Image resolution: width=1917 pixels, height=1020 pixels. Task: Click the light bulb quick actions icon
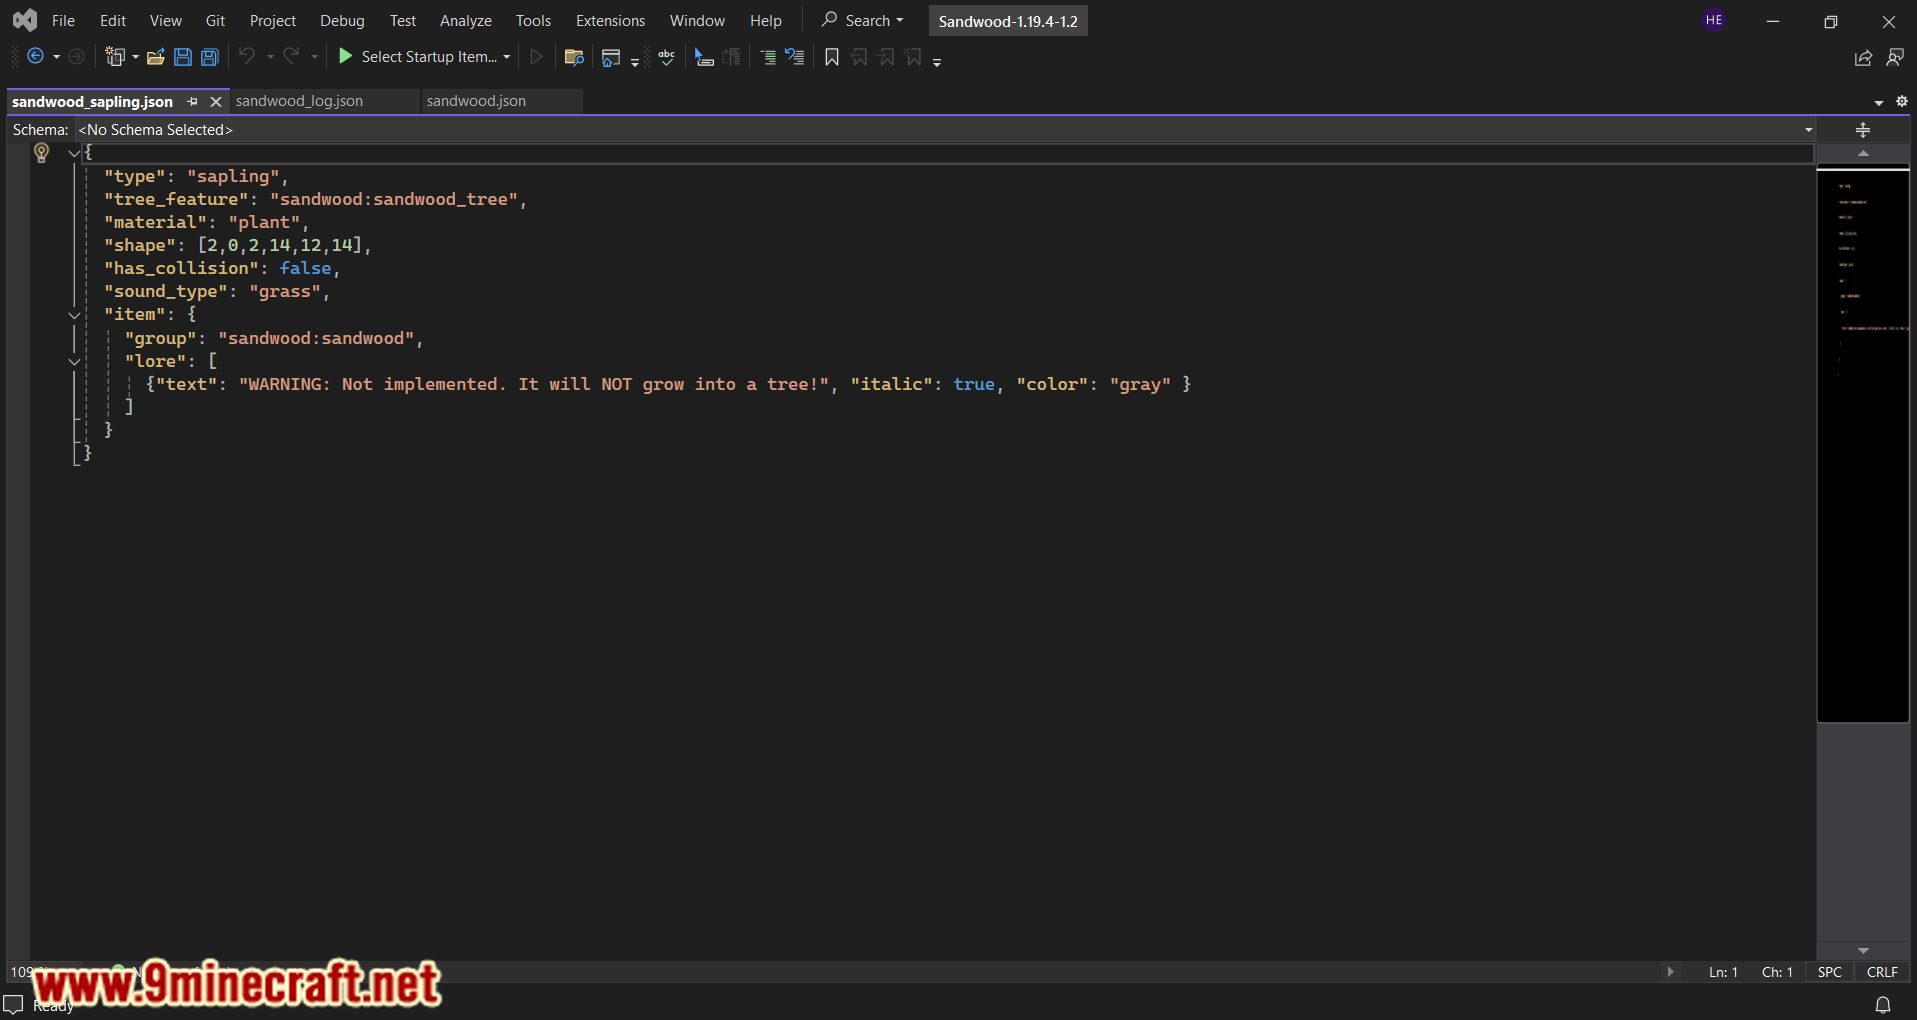(41, 152)
